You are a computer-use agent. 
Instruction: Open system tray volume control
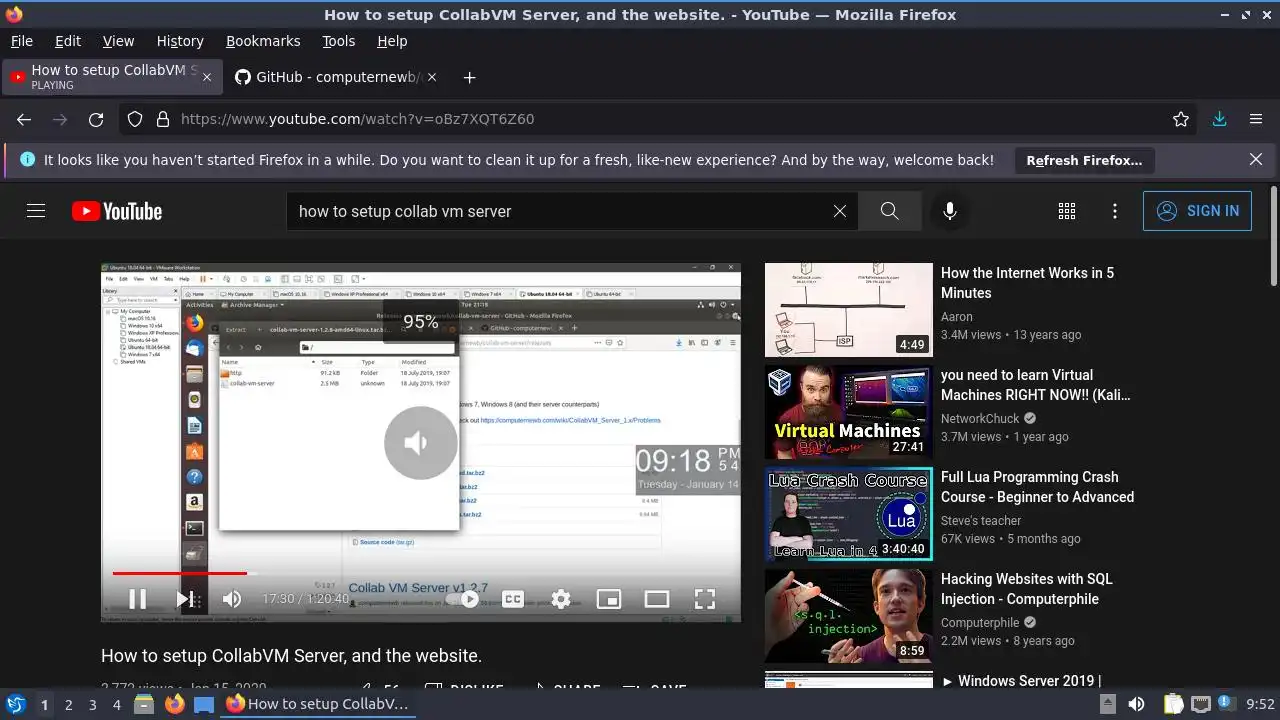1136,705
